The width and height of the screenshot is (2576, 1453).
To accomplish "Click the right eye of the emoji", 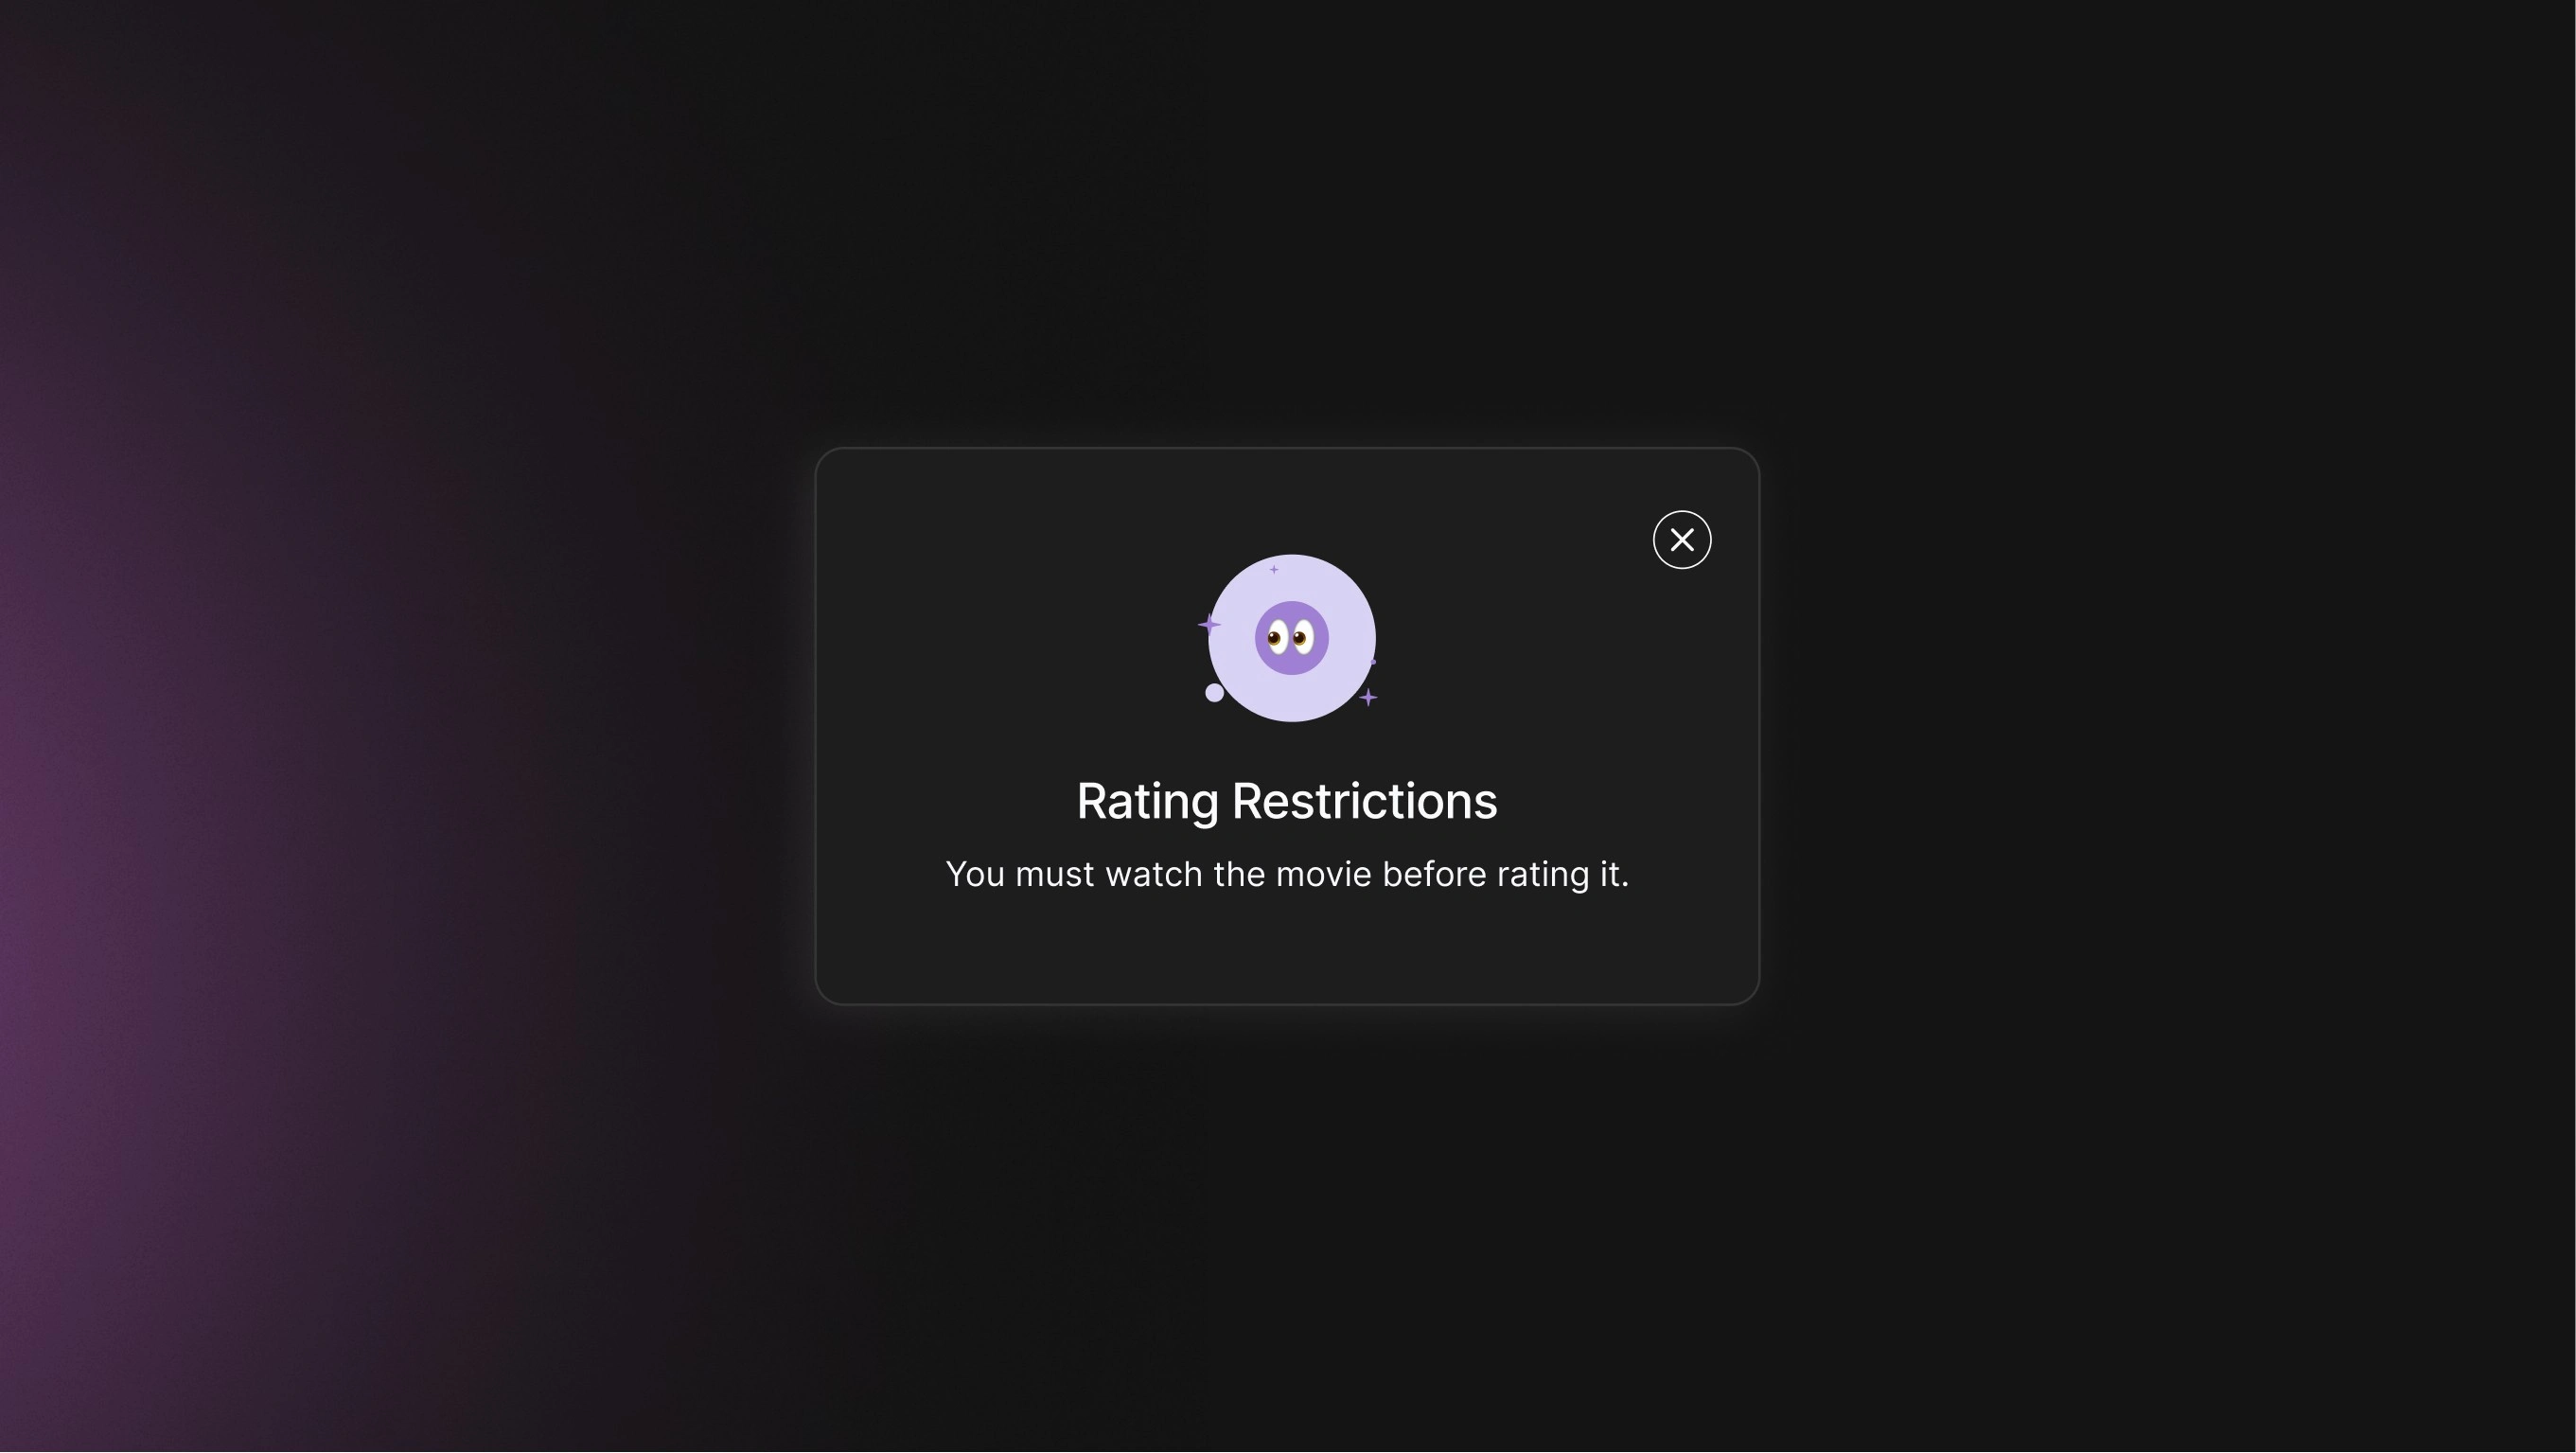I will coord(1303,637).
